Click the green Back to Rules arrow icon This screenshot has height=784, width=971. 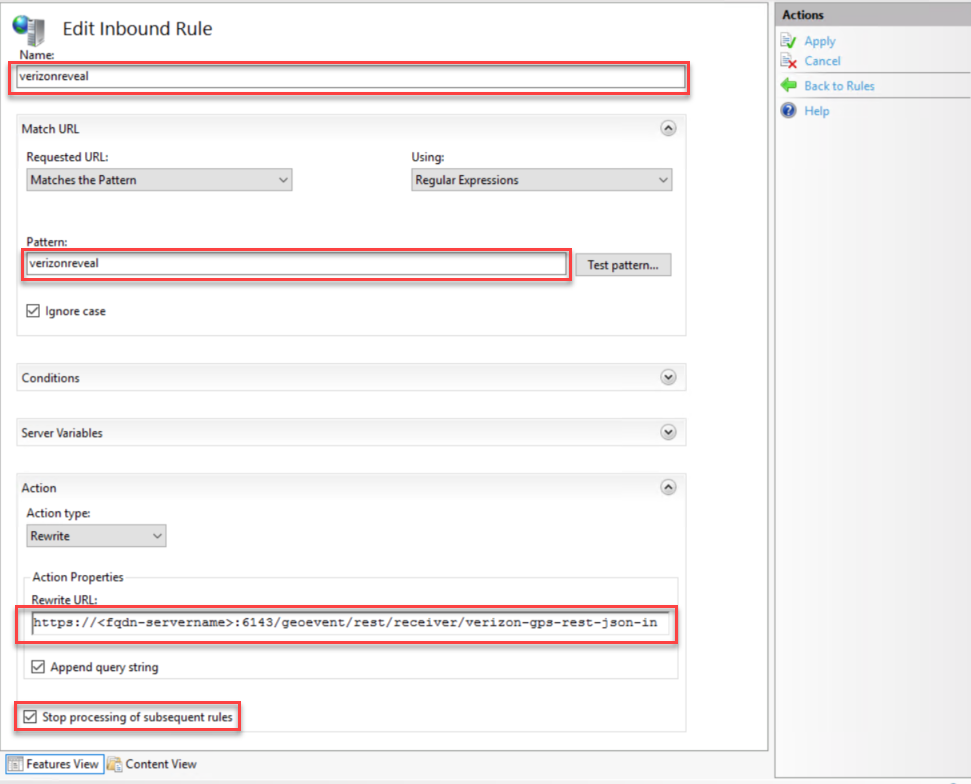click(x=788, y=85)
